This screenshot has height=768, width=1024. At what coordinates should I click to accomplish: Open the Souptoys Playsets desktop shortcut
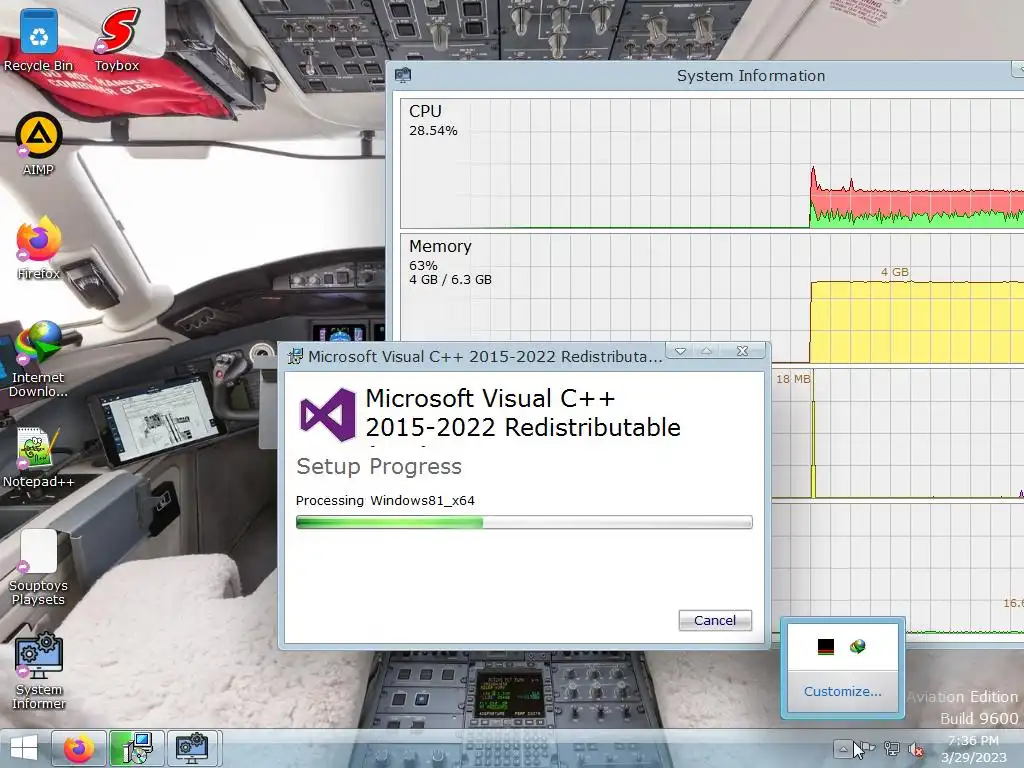39,567
